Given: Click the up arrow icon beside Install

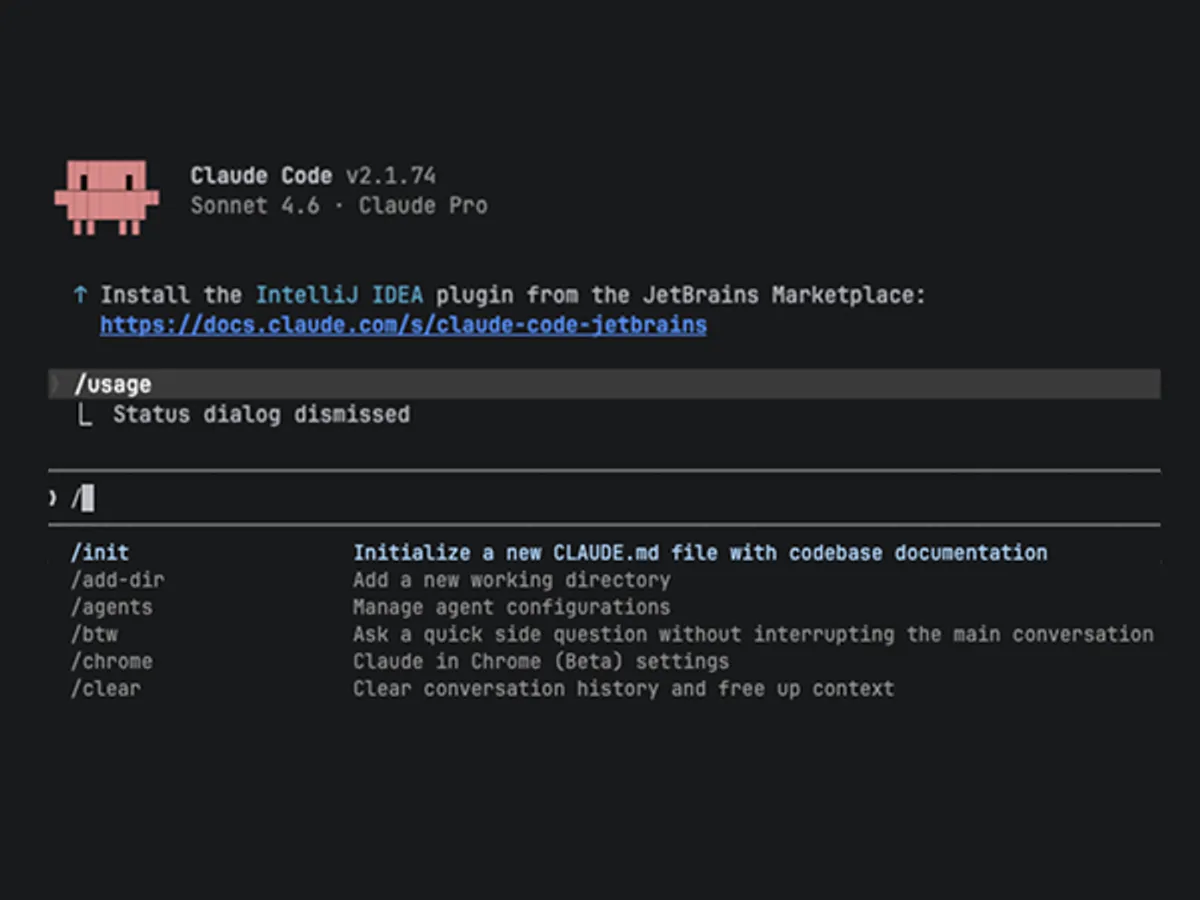Looking at the screenshot, I should tap(80, 295).
